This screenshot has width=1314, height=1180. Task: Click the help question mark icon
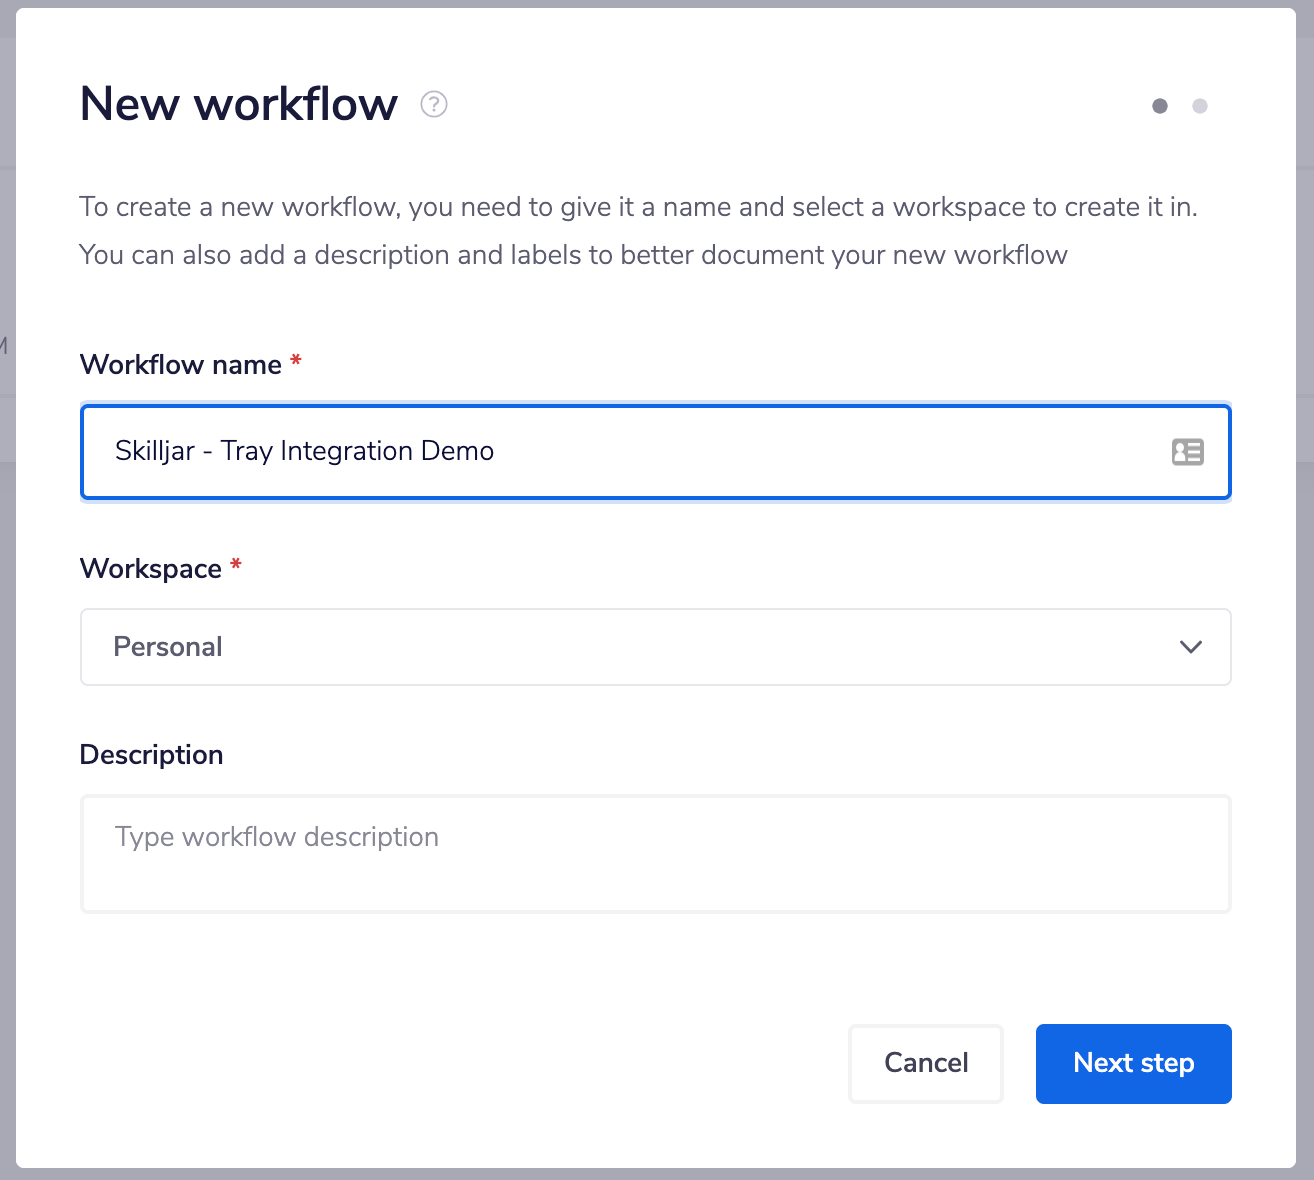[434, 104]
